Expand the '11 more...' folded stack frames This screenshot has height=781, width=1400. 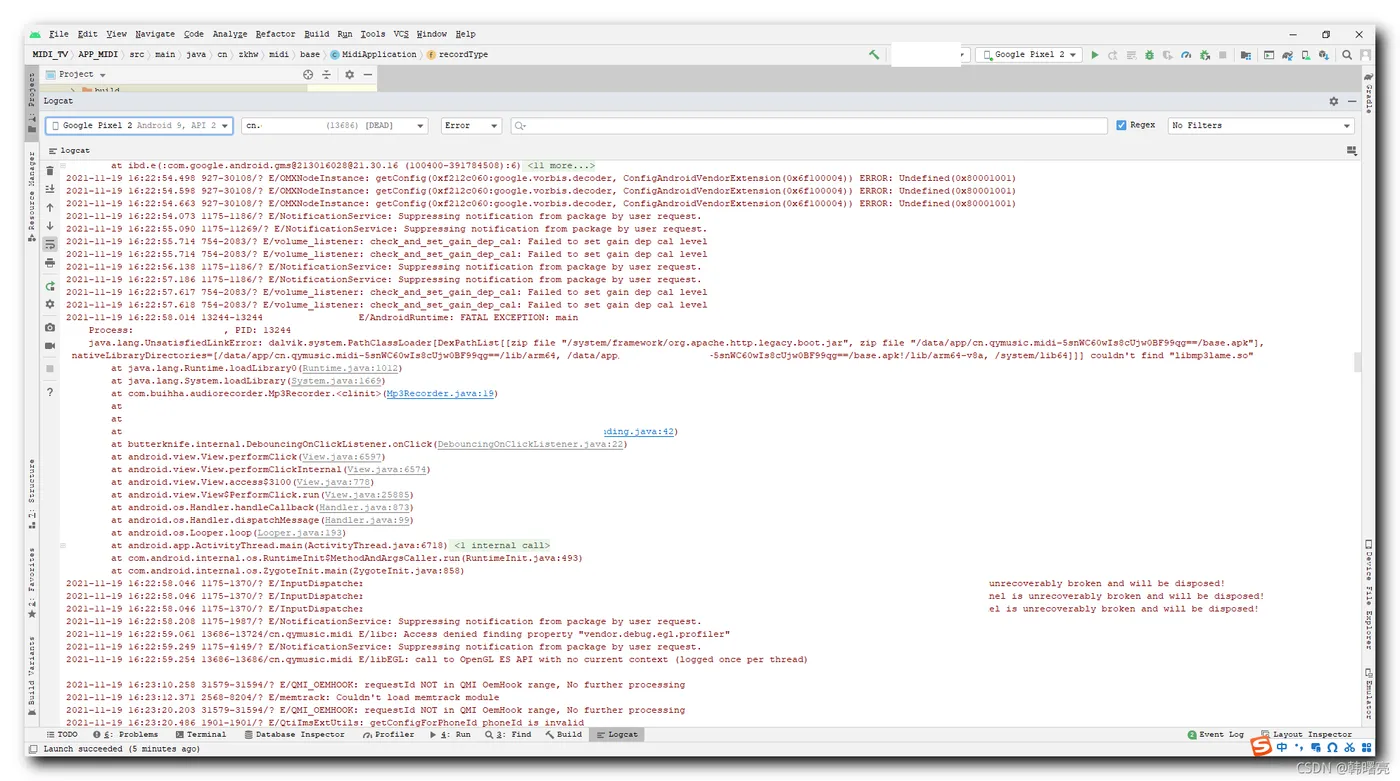tap(560, 165)
